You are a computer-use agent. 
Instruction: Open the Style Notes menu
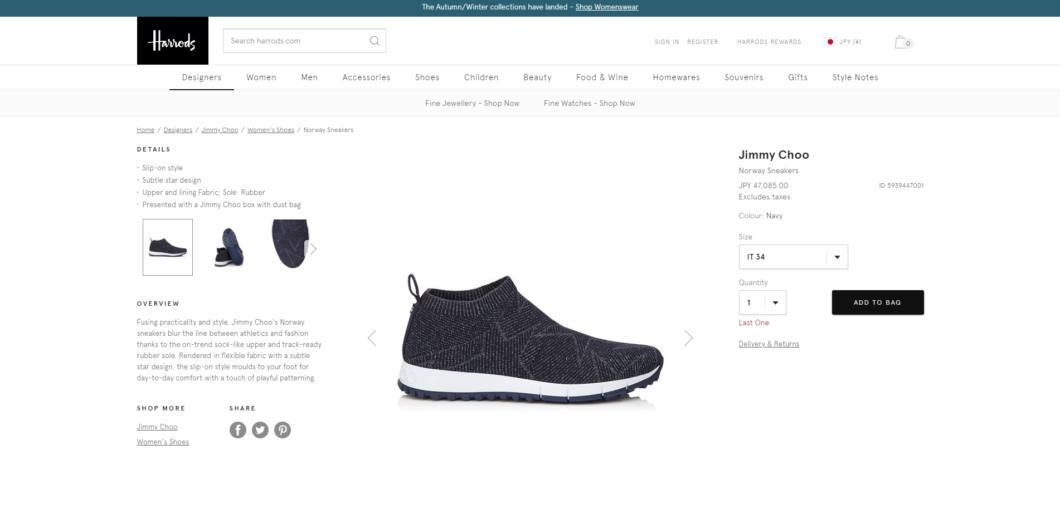[855, 77]
